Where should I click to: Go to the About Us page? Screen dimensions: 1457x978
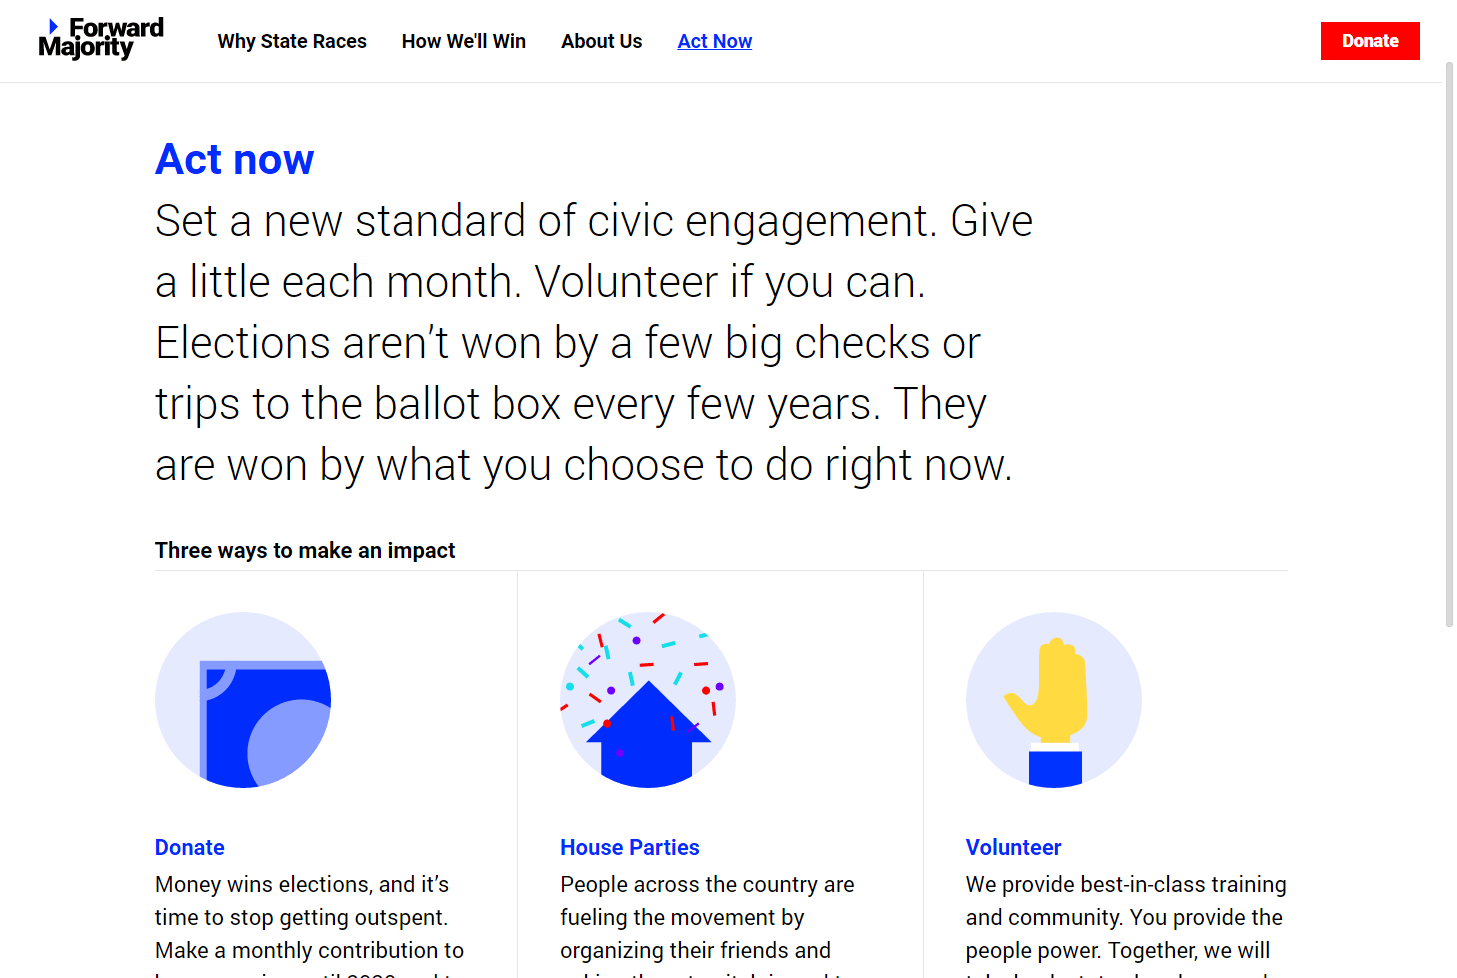(x=602, y=41)
